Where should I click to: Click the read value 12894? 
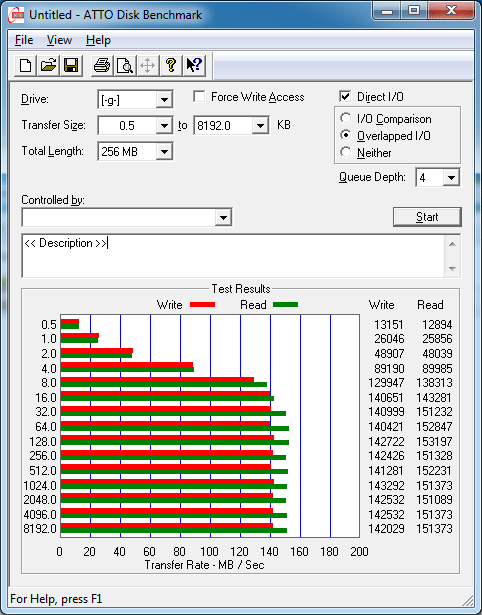(x=437, y=325)
